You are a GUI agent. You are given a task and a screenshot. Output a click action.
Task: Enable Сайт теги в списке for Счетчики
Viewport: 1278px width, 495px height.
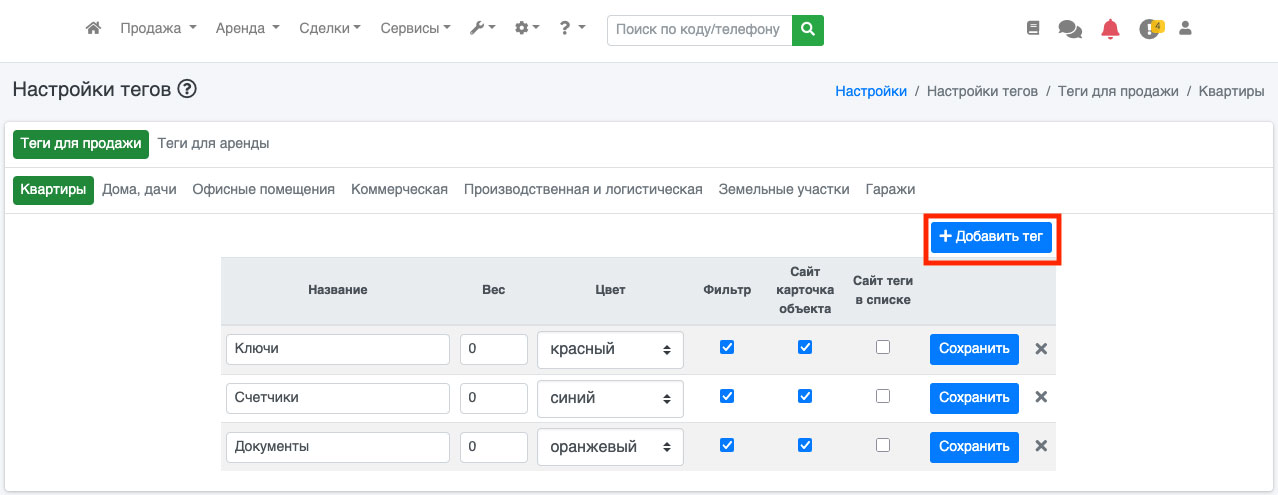tap(882, 396)
